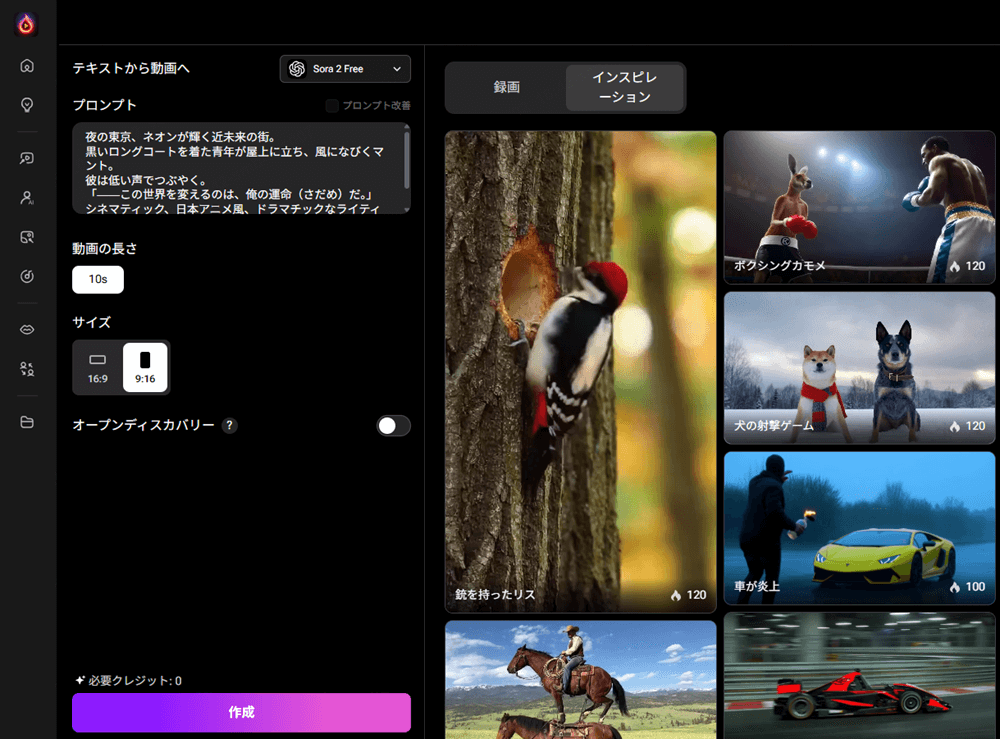Select the 10s video length option

click(97, 280)
